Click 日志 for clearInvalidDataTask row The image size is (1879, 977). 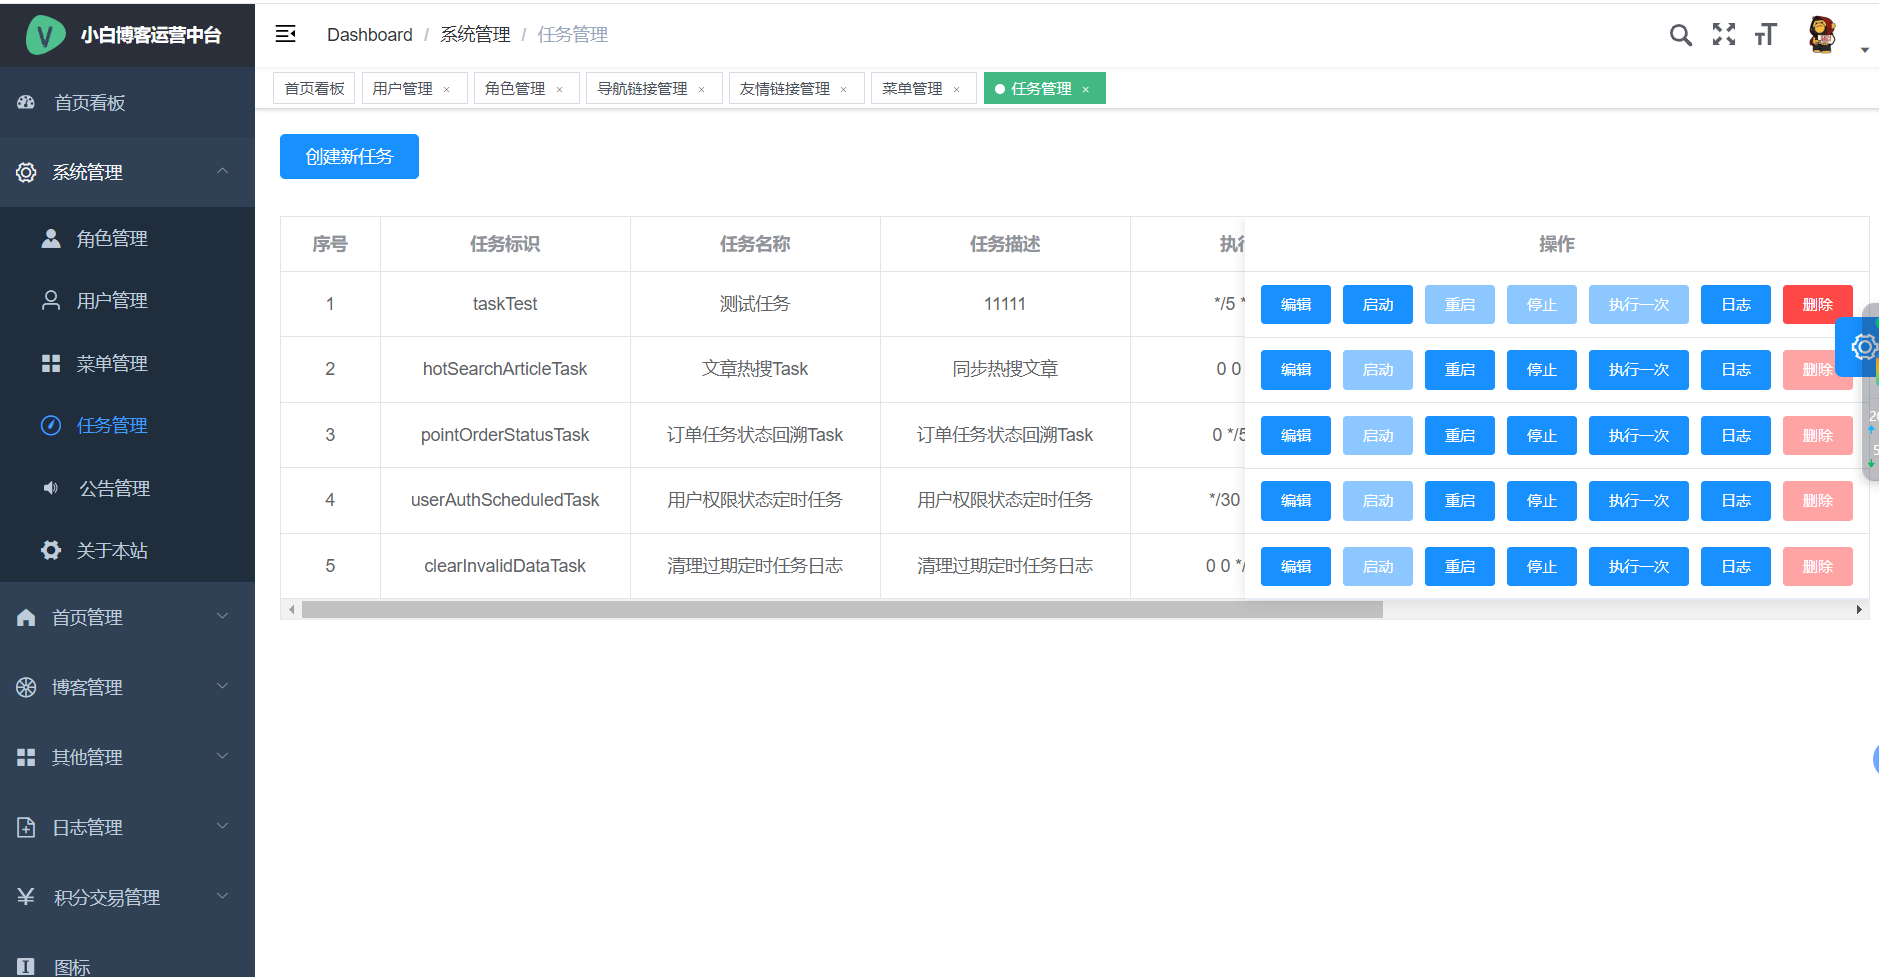tap(1736, 566)
